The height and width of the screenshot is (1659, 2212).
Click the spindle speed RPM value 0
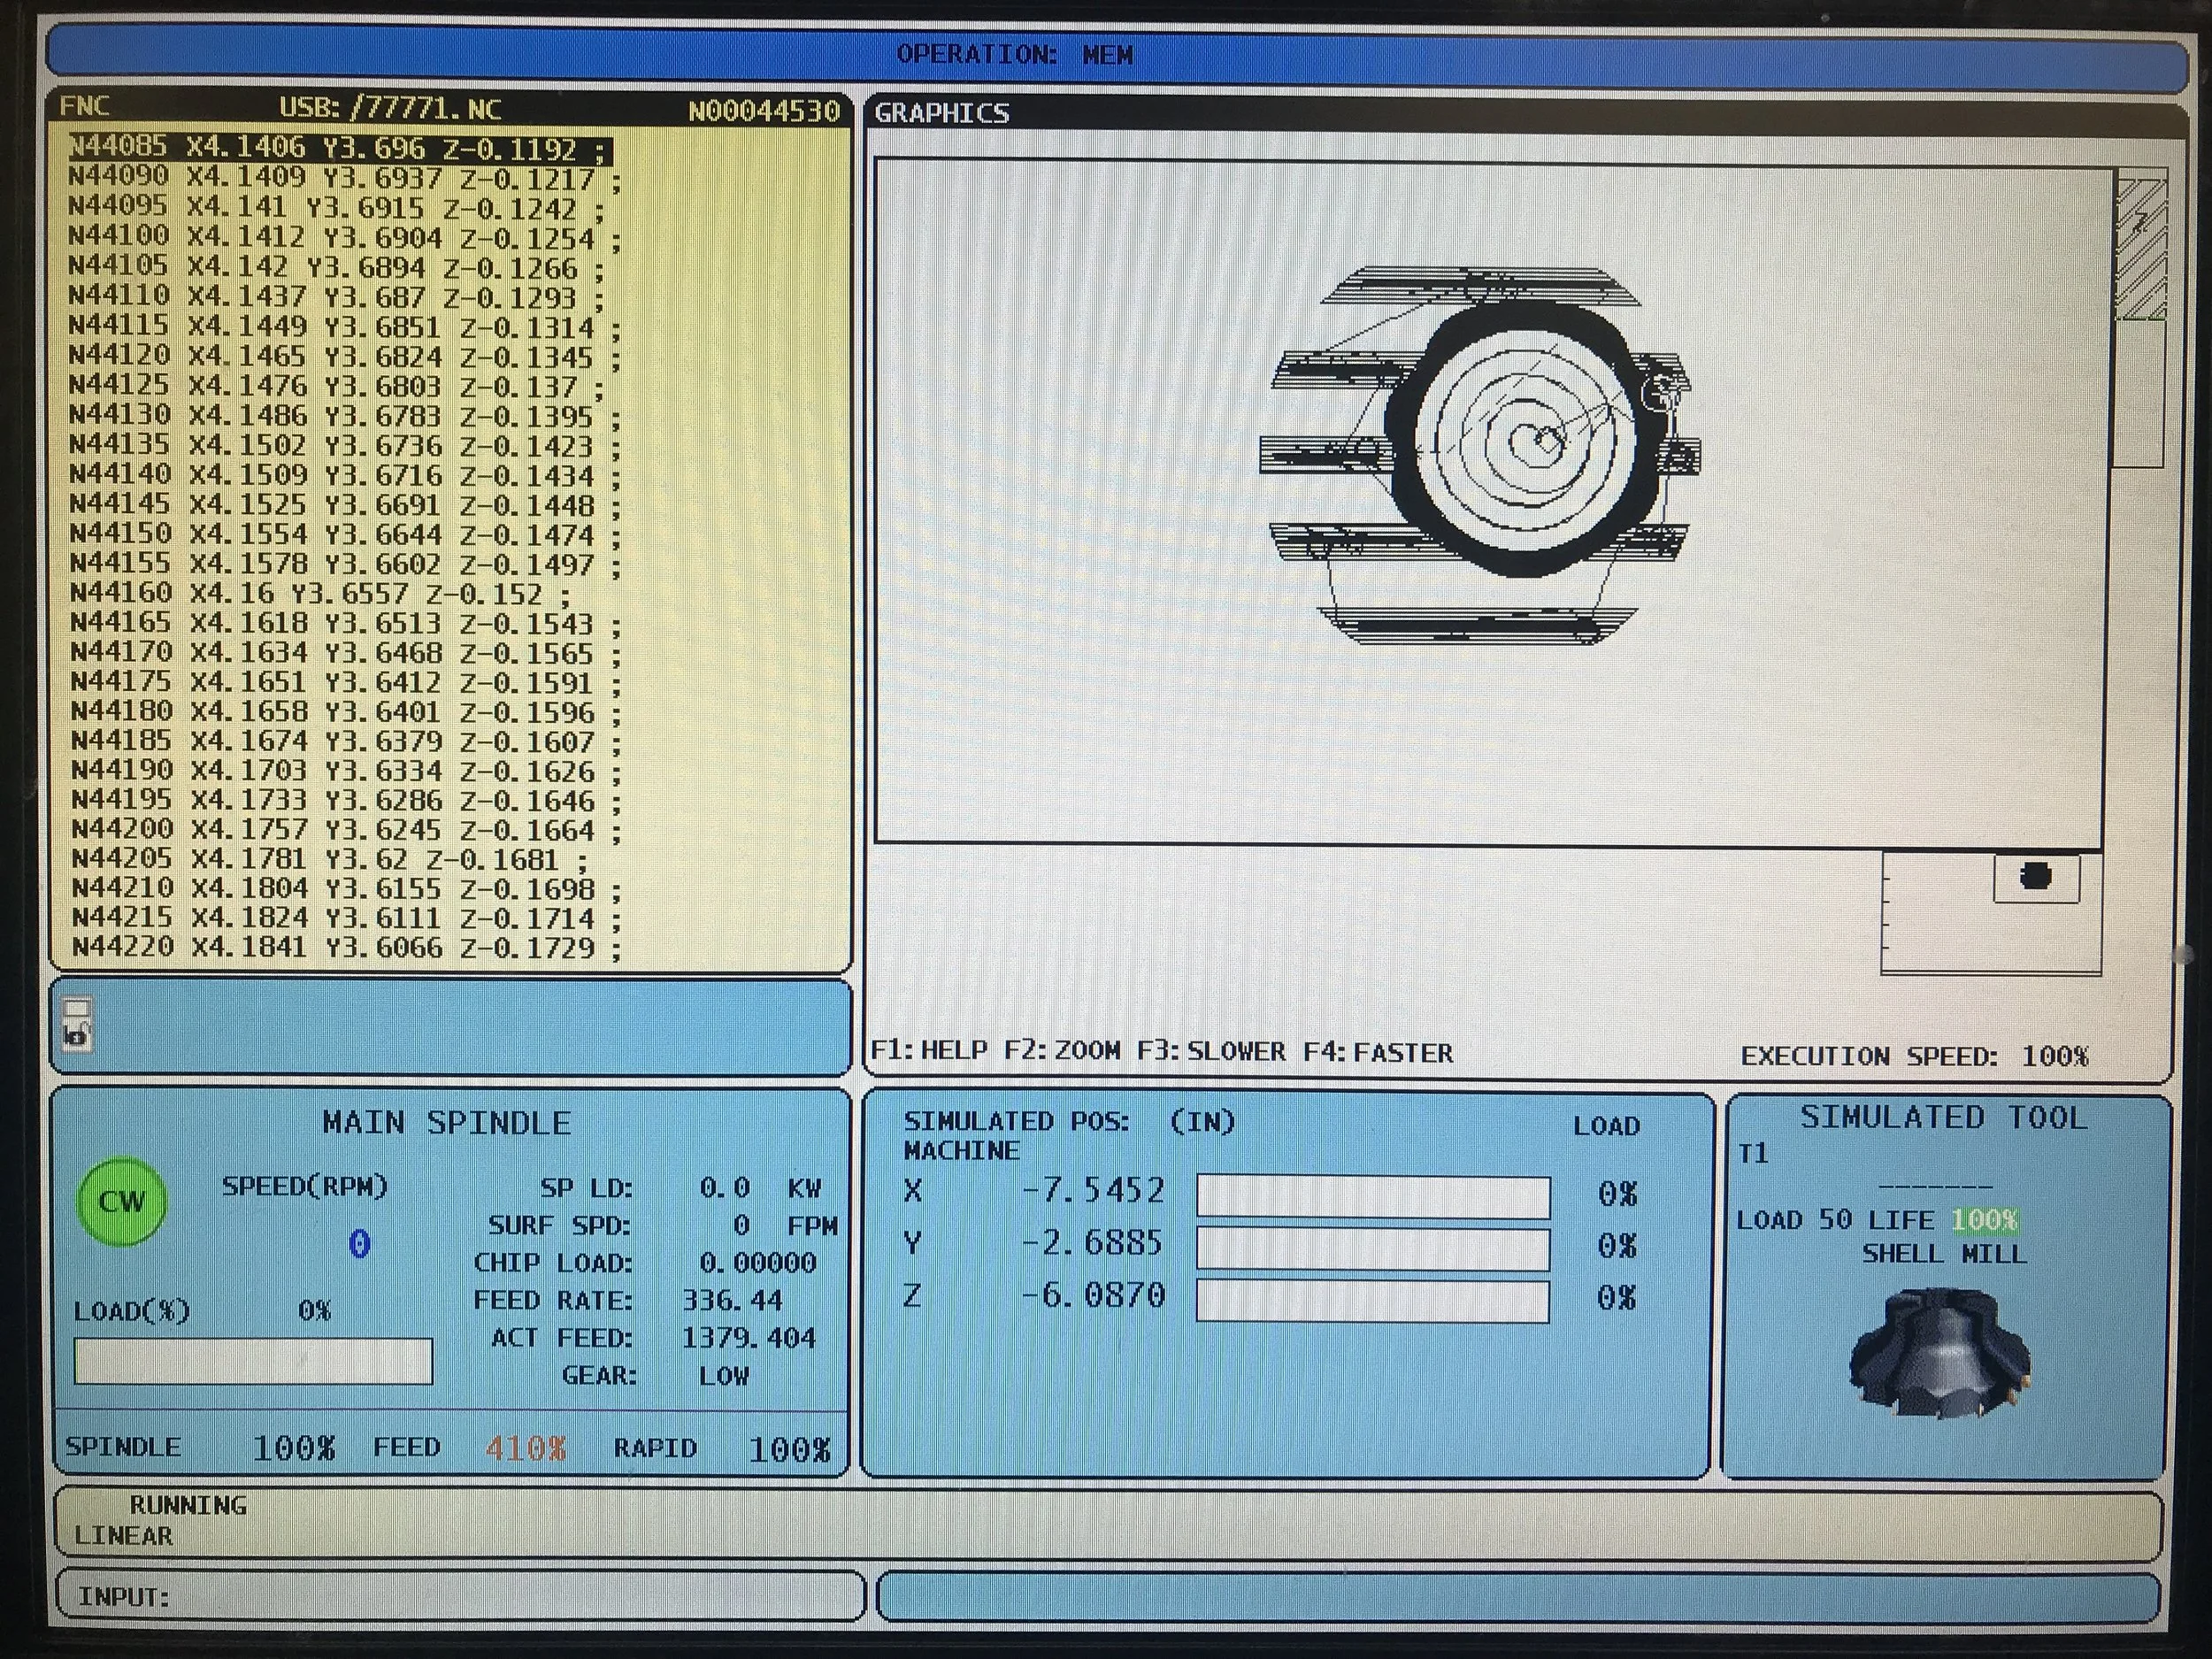pyautogui.click(x=360, y=1244)
